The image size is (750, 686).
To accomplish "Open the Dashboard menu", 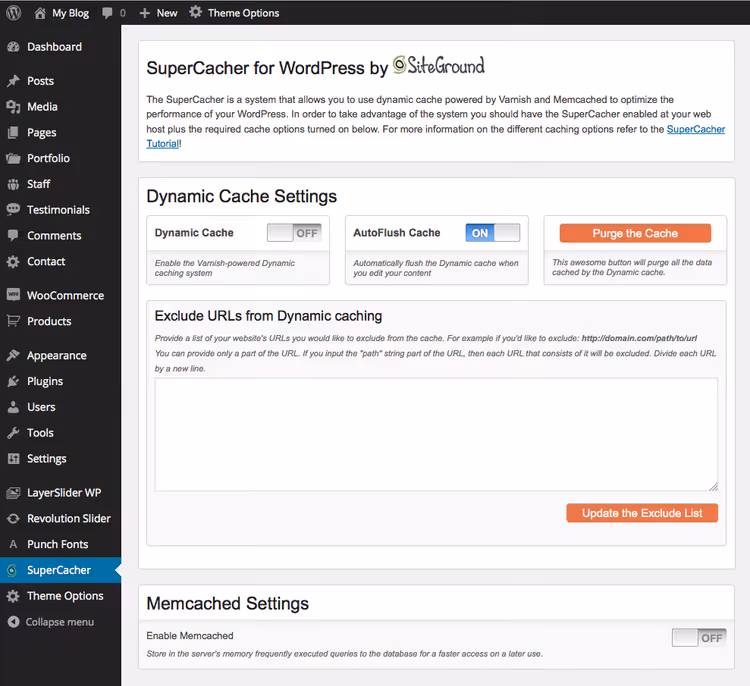I will pos(60,47).
